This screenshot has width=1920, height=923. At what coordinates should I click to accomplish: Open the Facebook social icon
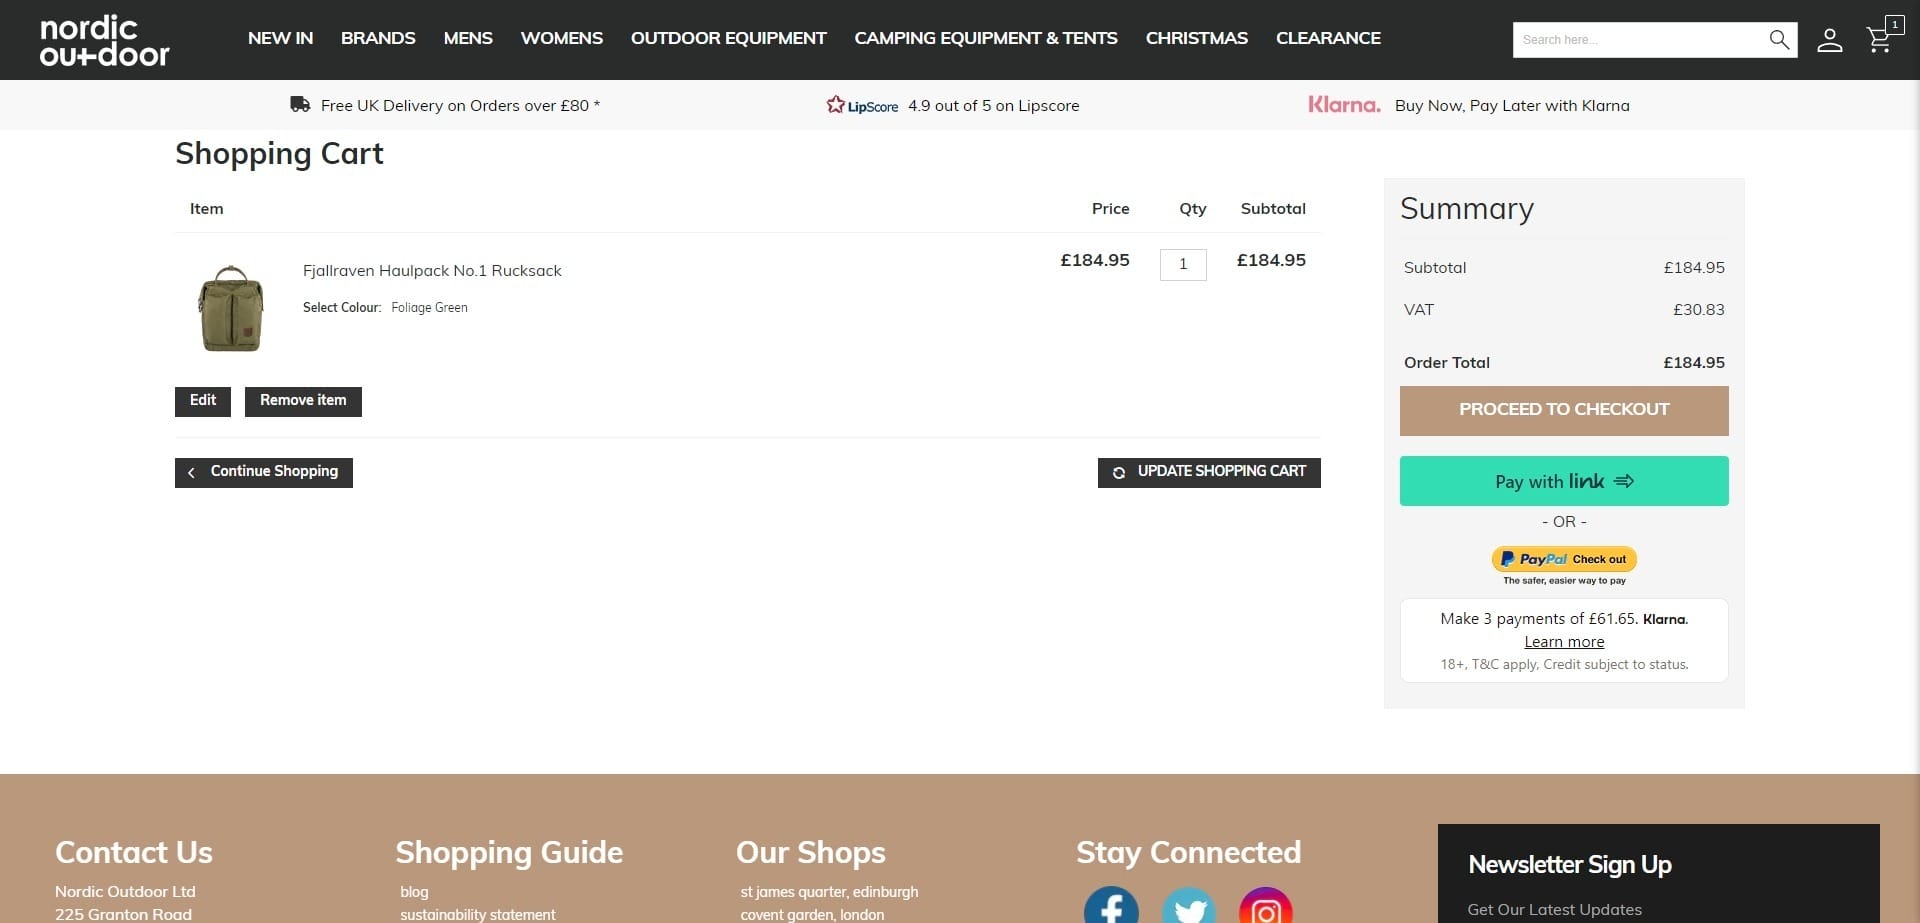click(1111, 907)
